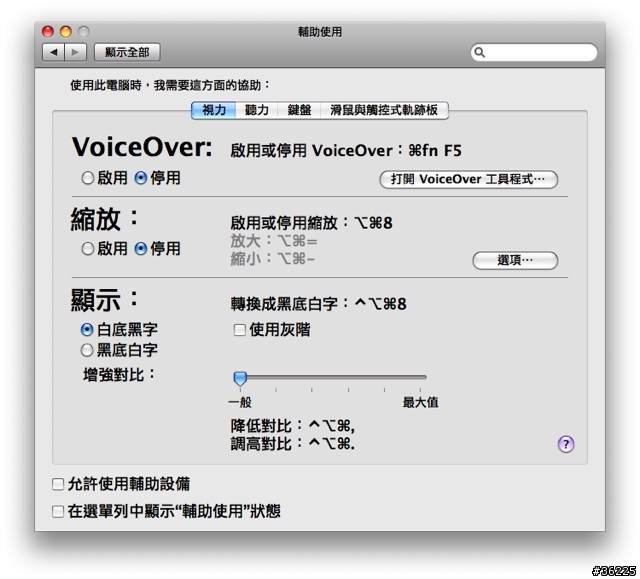Enable VoiceOver with the 啟用 radio button
640x579 pixels.
tap(88, 178)
